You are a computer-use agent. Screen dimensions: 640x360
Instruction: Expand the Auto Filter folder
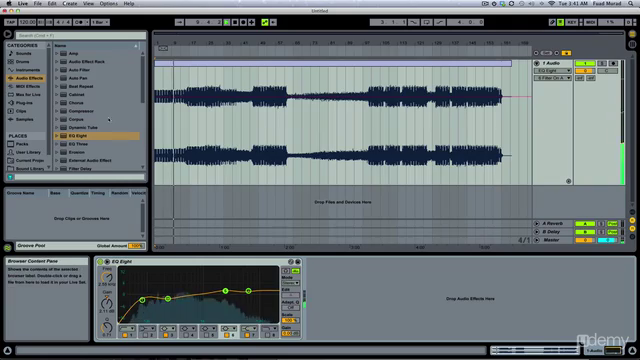(x=57, y=70)
